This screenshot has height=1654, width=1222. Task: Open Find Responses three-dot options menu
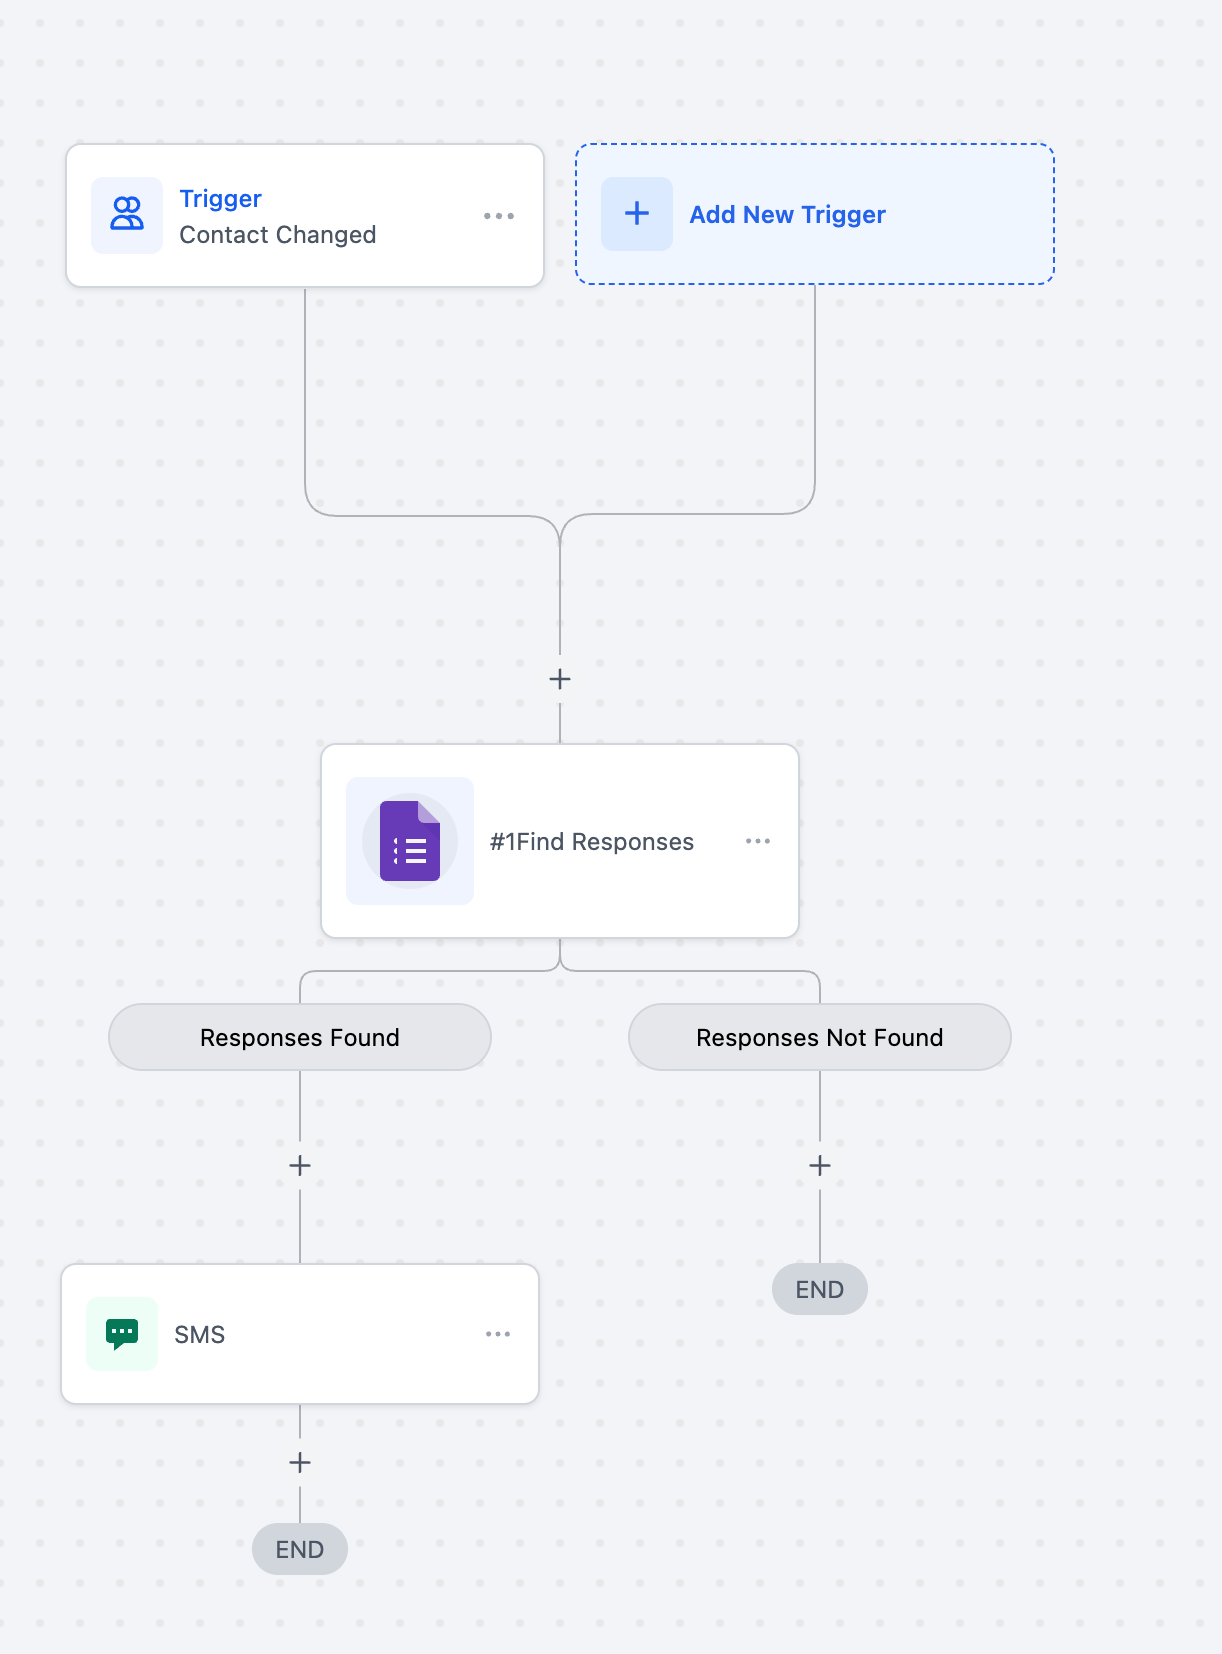pos(758,841)
